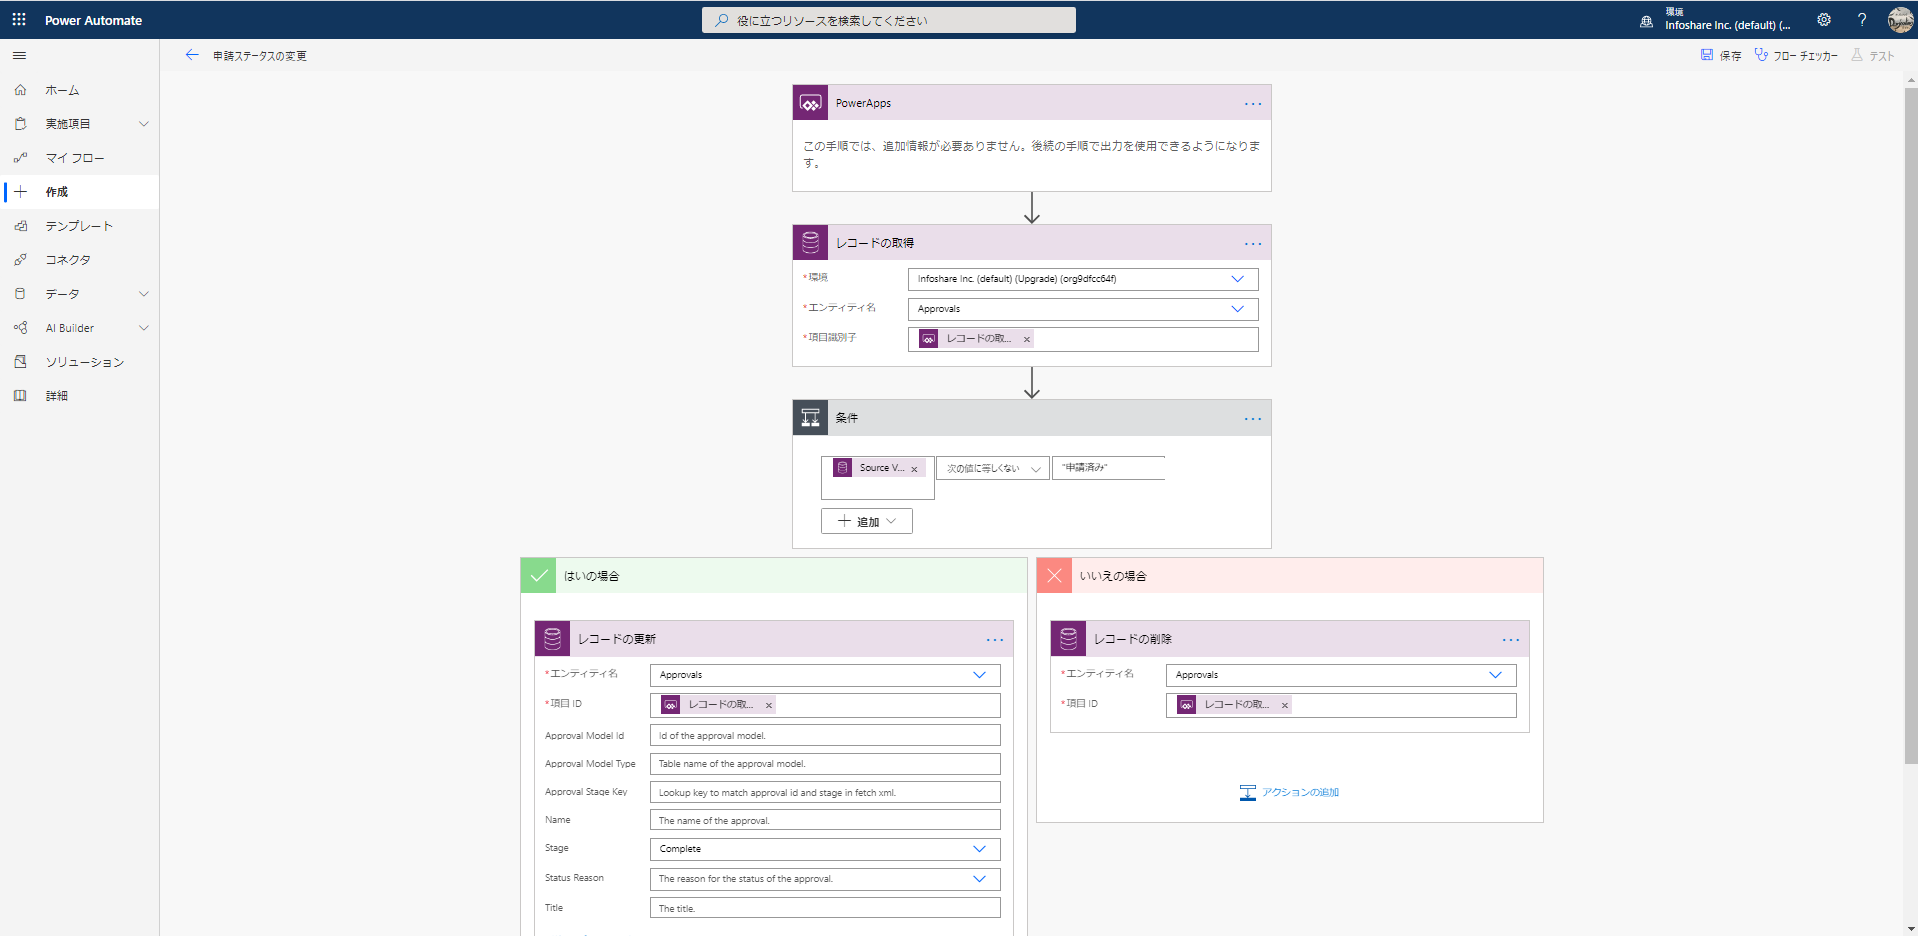
Task: Click the Name input field
Action: click(825, 820)
